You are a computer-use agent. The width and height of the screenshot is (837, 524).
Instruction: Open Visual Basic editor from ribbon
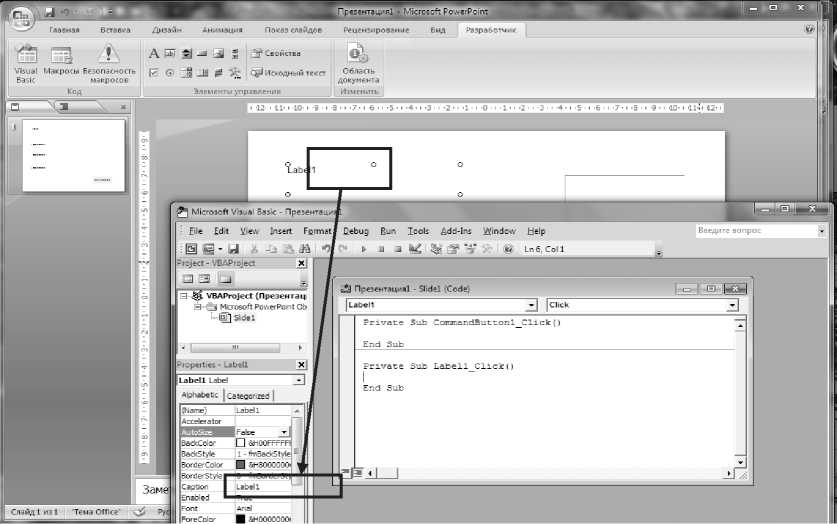tap(26, 65)
